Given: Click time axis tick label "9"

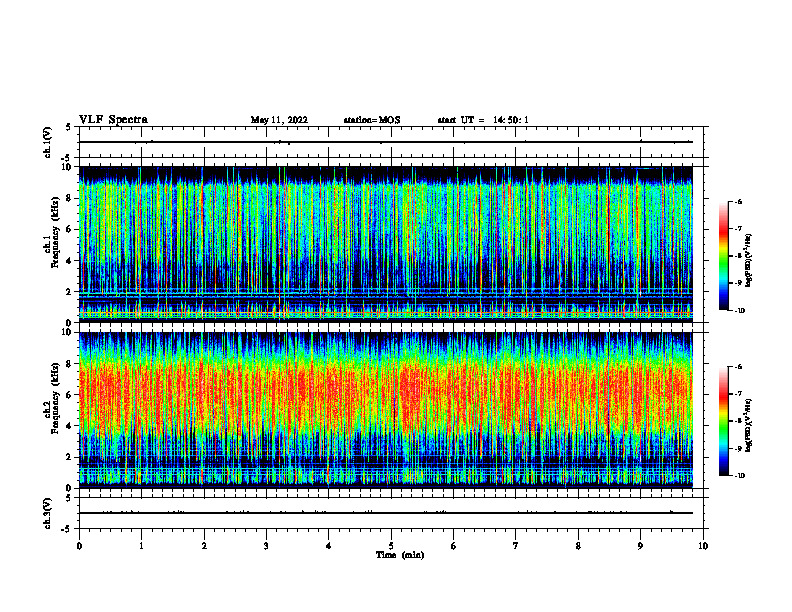Looking at the screenshot, I should click(640, 546).
